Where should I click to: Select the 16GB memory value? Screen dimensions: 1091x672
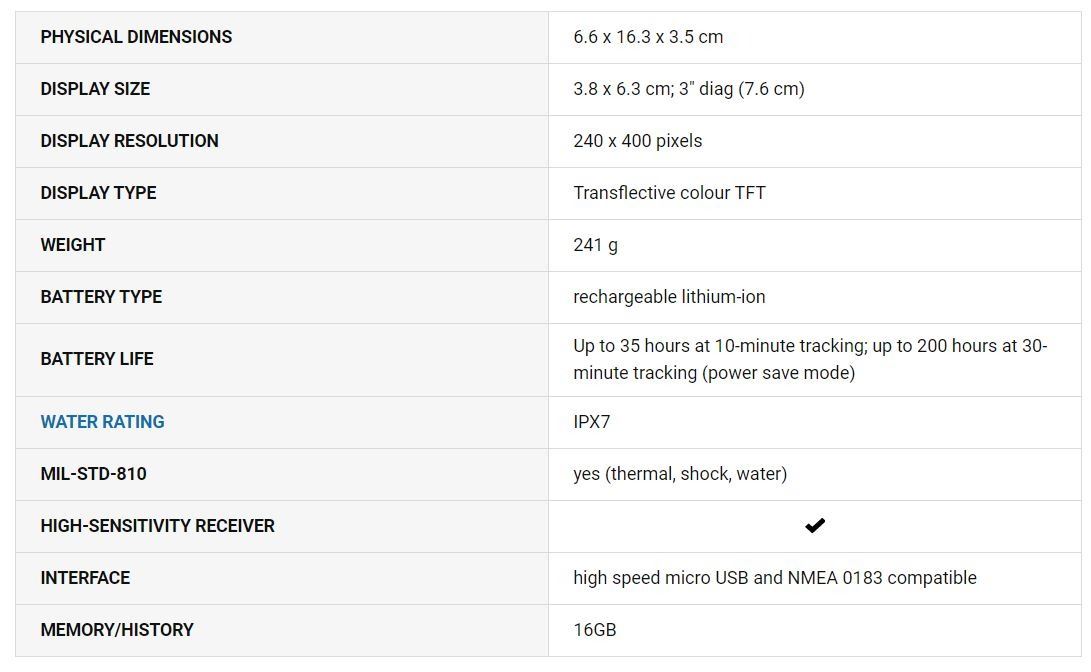[594, 630]
